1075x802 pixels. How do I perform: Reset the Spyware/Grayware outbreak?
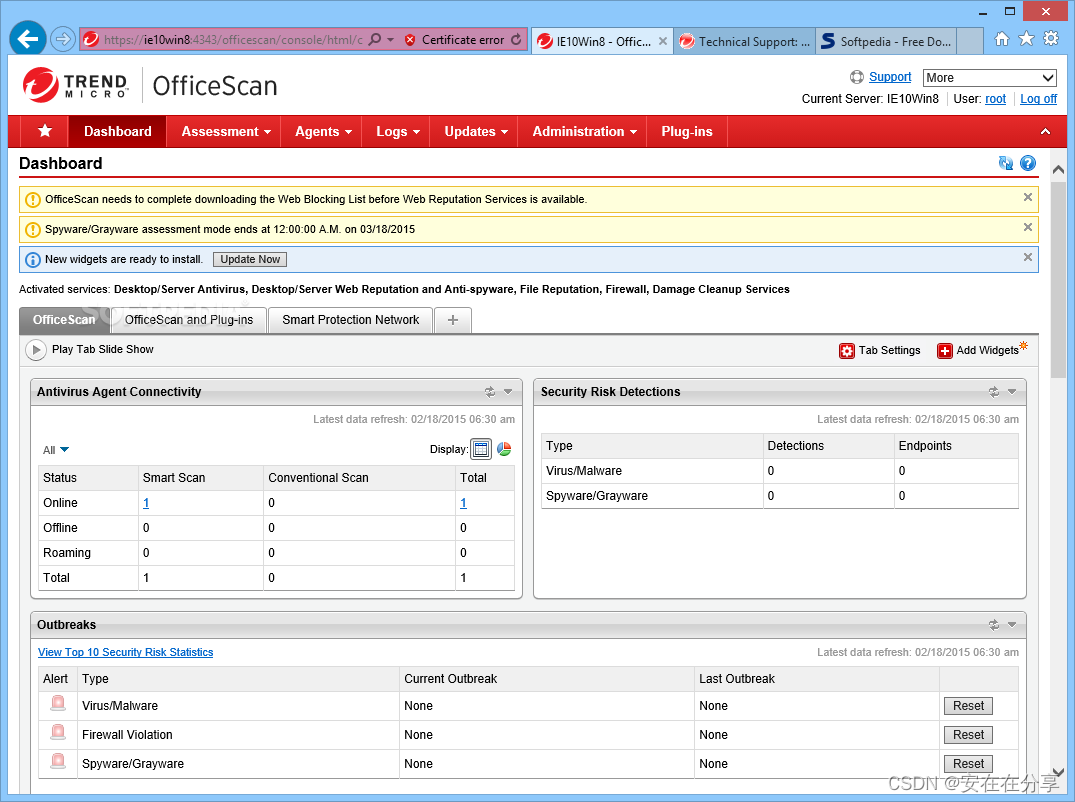click(968, 764)
